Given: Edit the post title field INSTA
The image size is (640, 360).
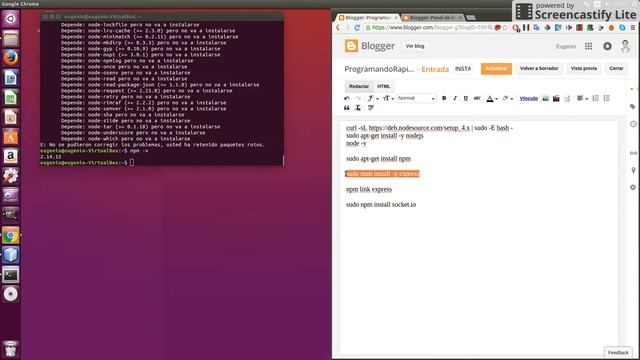Looking at the screenshot, I should (464, 69).
